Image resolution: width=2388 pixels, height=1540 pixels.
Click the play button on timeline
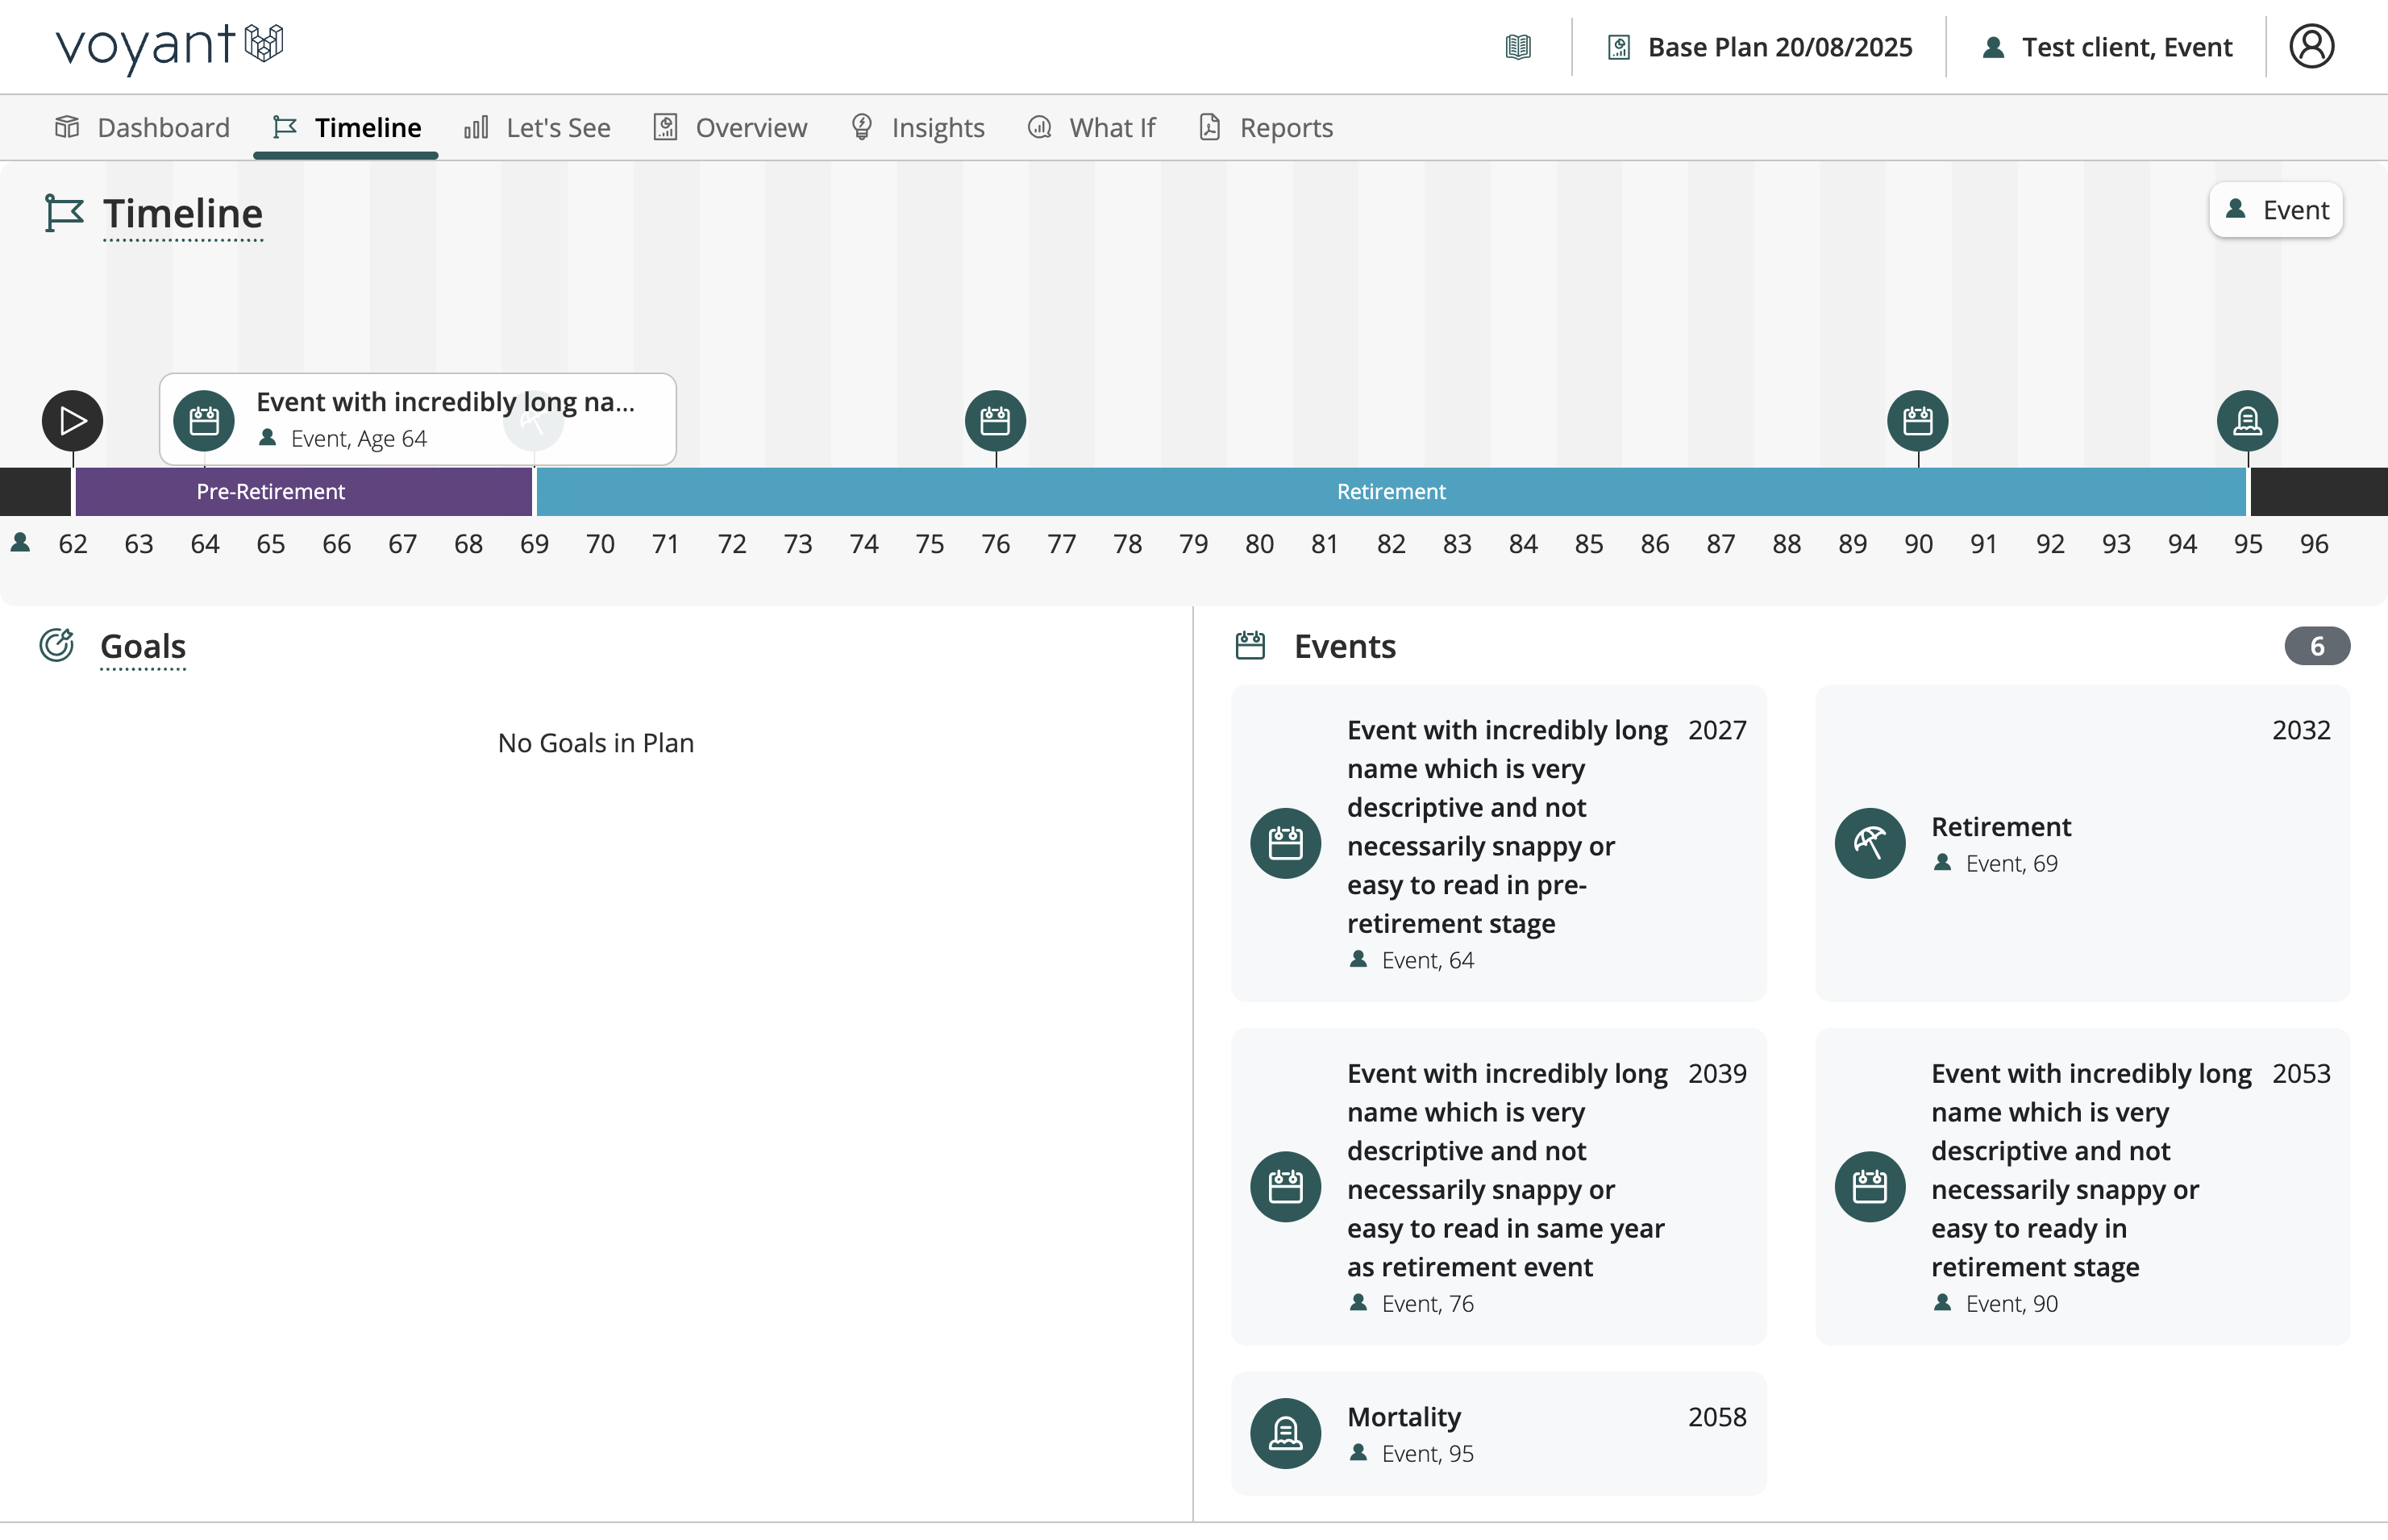pos(72,421)
